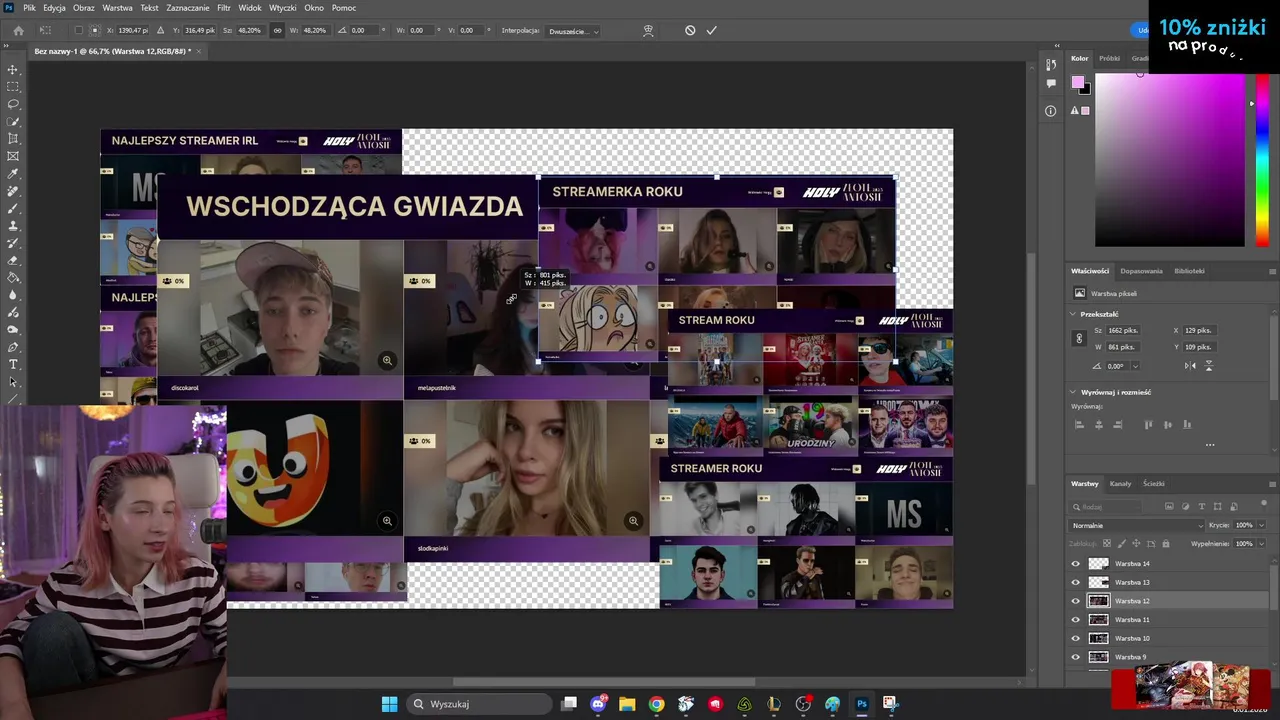The height and width of the screenshot is (720, 1280).
Task: Show more align options ellipsis
Action: click(x=1210, y=445)
